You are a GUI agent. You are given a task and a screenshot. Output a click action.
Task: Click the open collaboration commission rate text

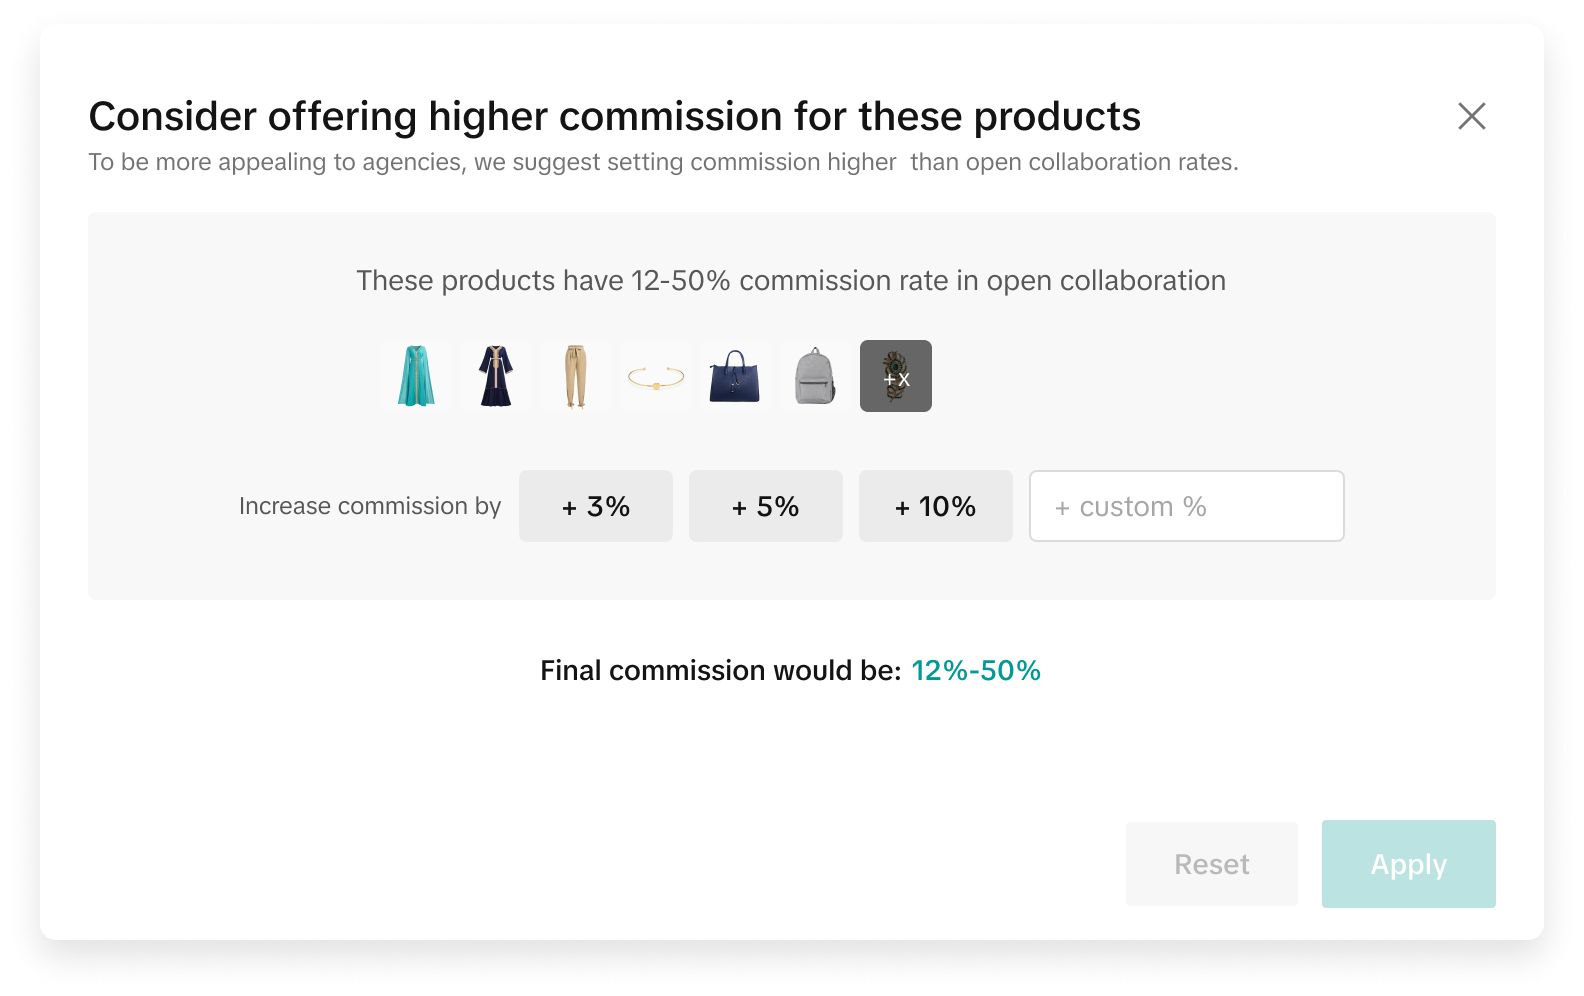pos(791,281)
